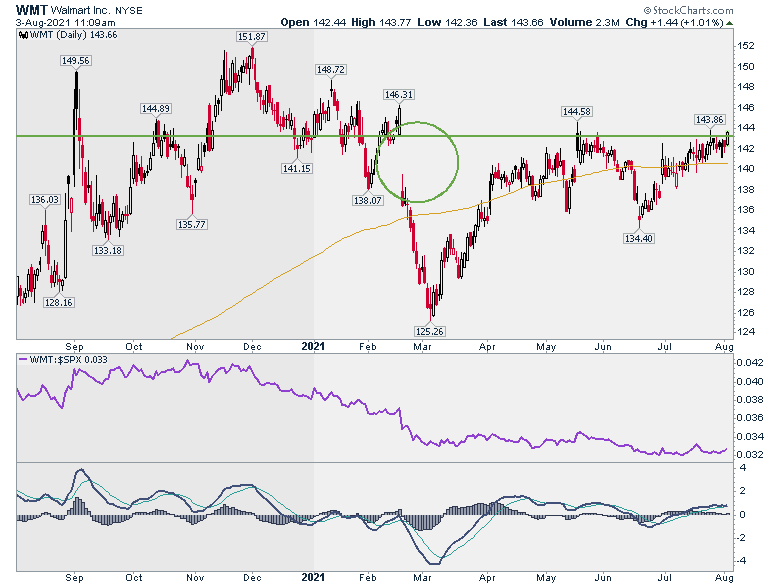Click the 141.15 low price label
The height and width of the screenshot is (586, 780).
297,169
